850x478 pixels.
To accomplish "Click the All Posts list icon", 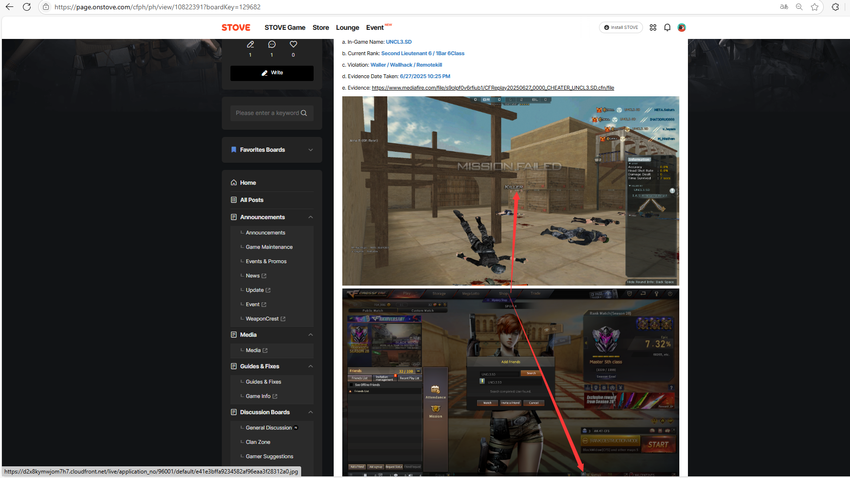I will tap(234, 200).
